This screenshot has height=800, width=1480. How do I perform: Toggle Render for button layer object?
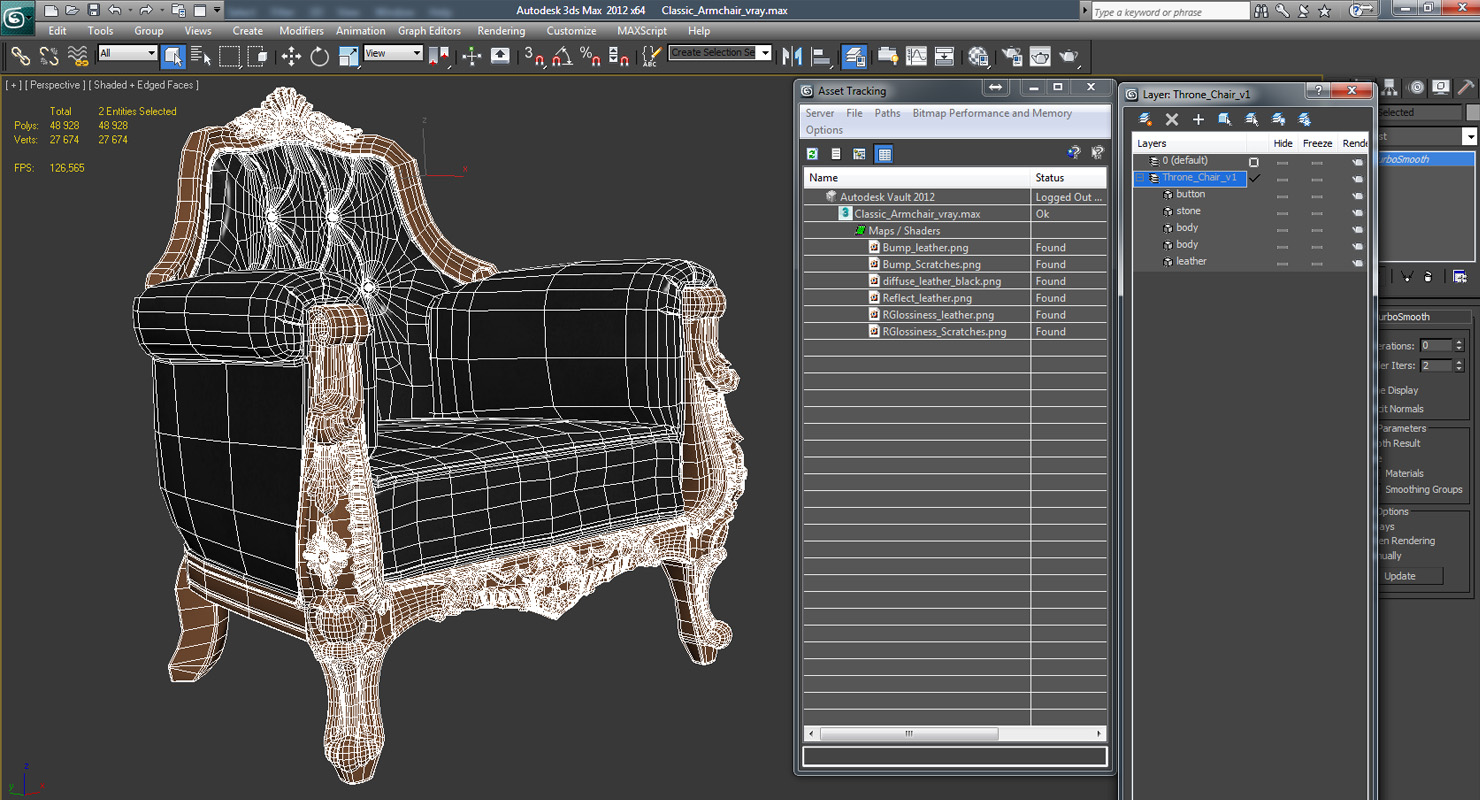click(x=1357, y=195)
